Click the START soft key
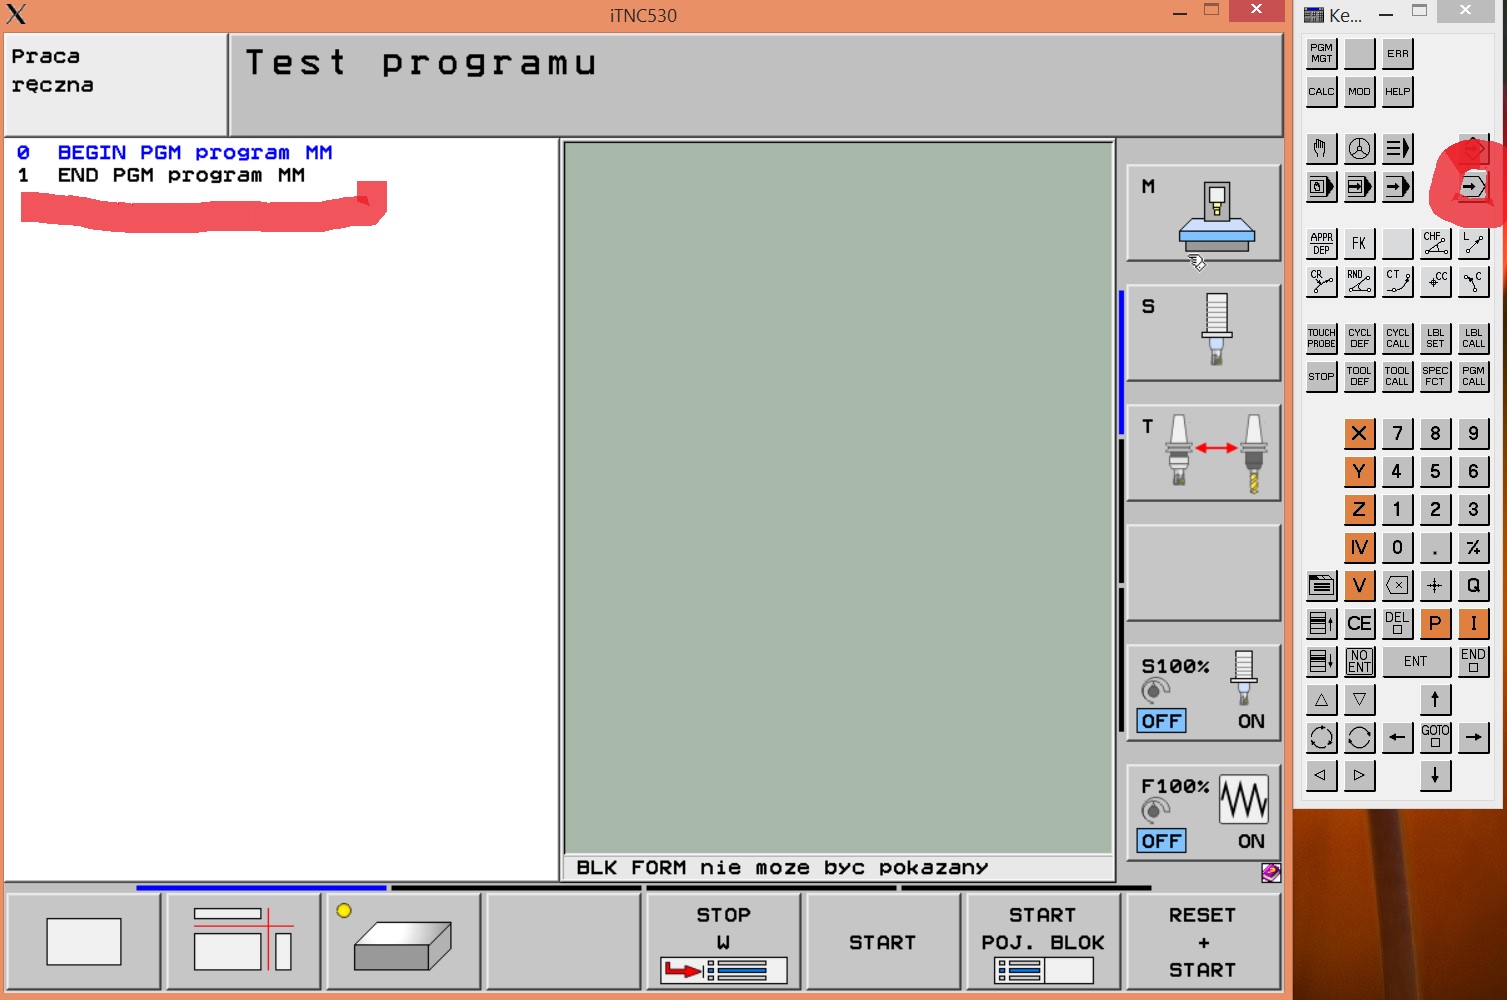1507x1000 pixels. pyautogui.click(x=883, y=942)
